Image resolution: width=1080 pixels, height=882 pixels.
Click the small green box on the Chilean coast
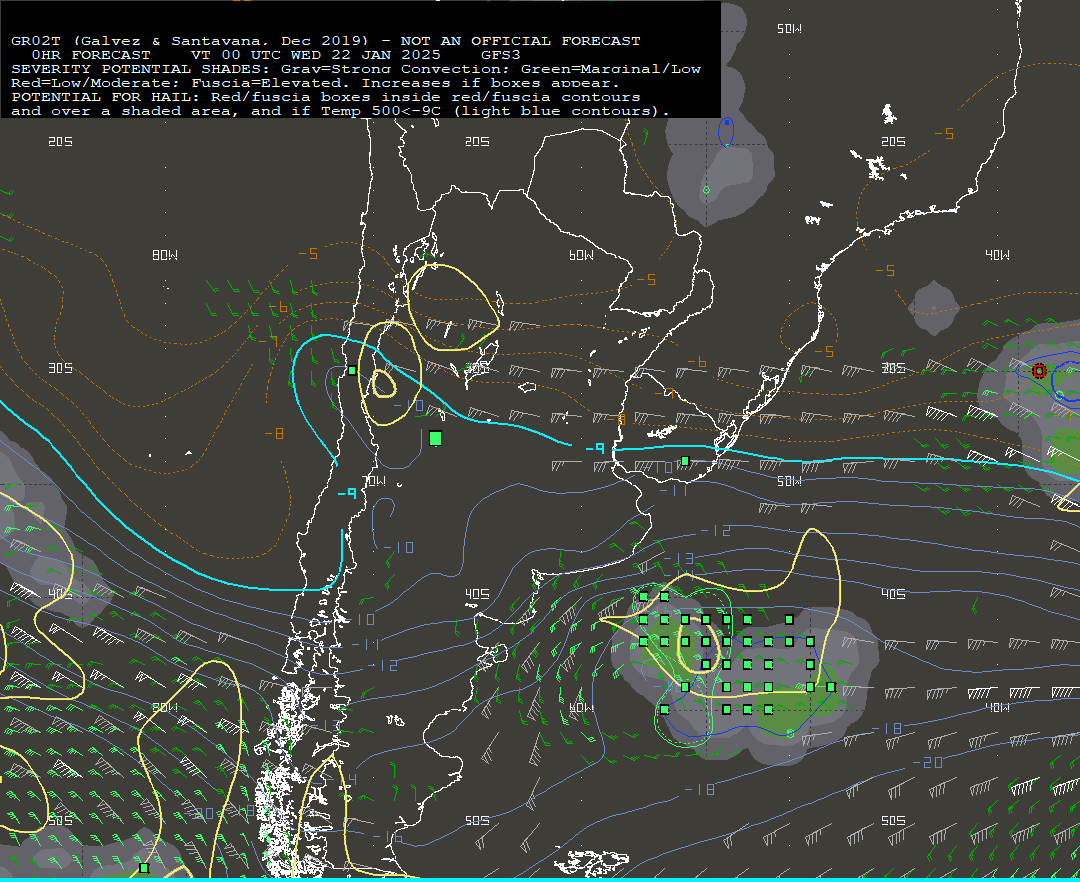(x=352, y=370)
